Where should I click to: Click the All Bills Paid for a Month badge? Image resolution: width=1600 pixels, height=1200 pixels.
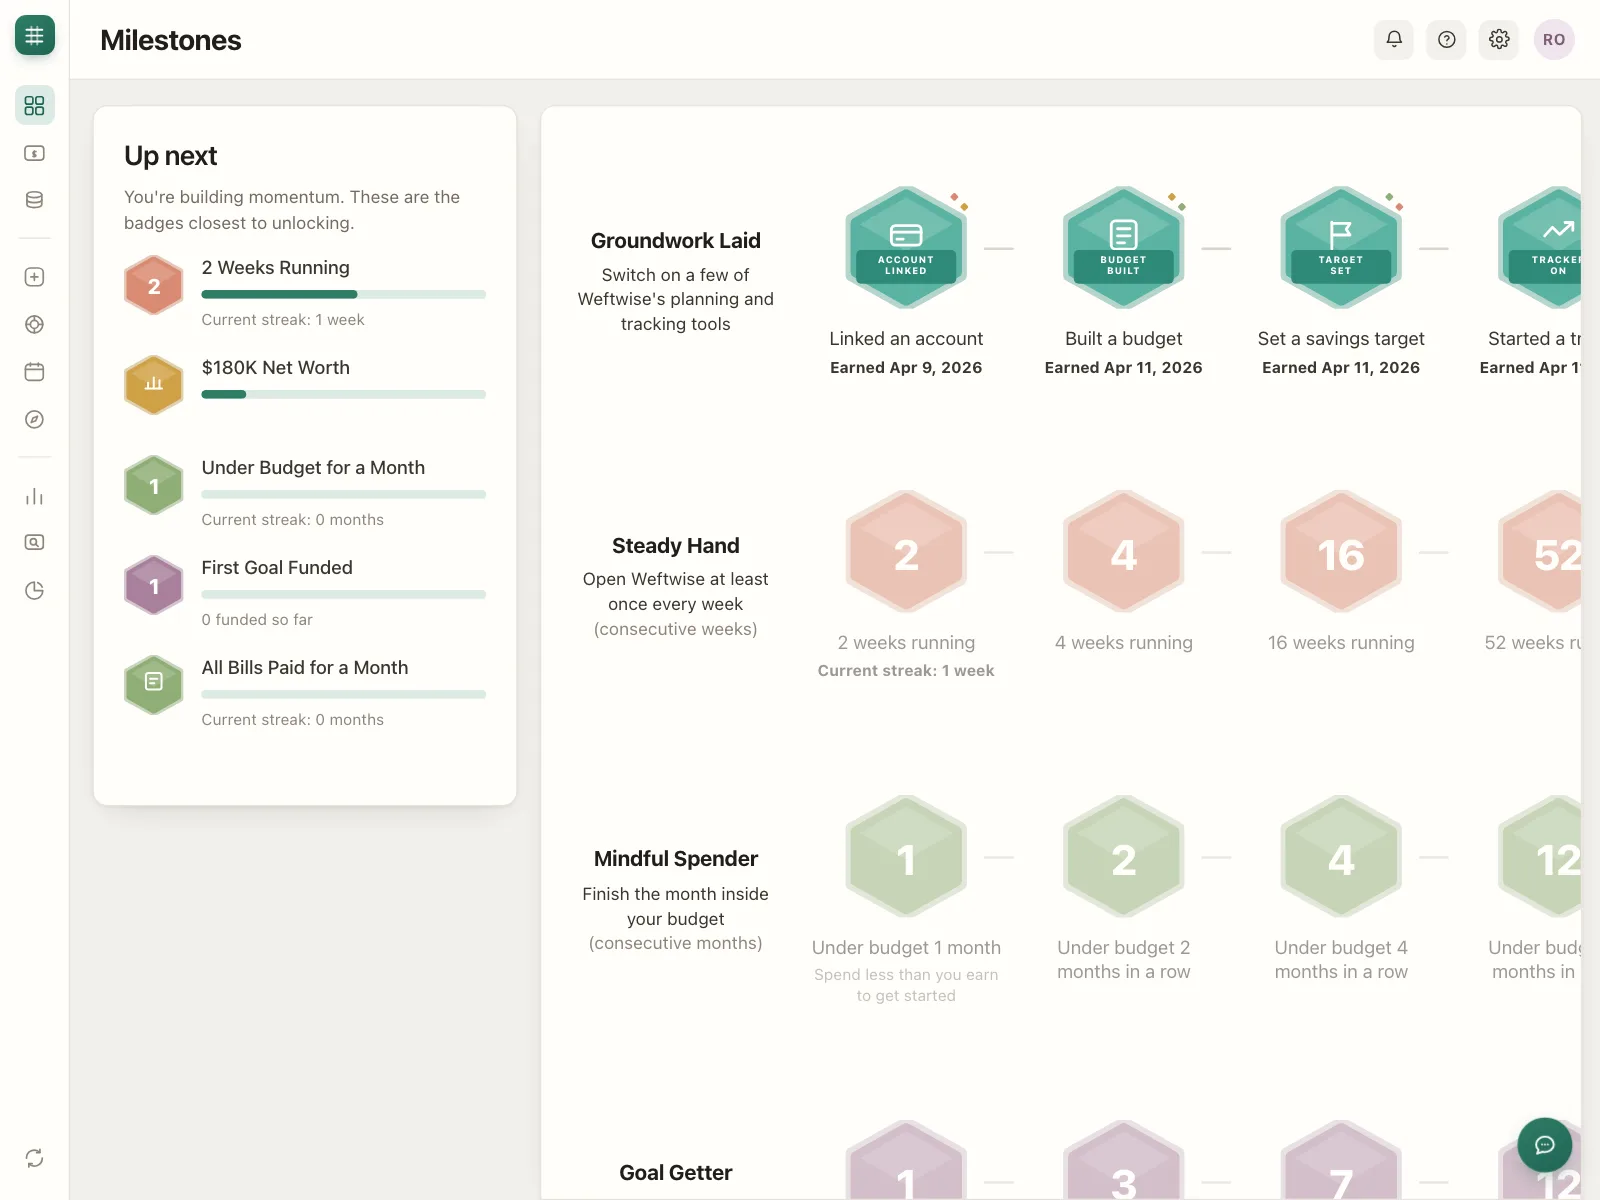(154, 685)
